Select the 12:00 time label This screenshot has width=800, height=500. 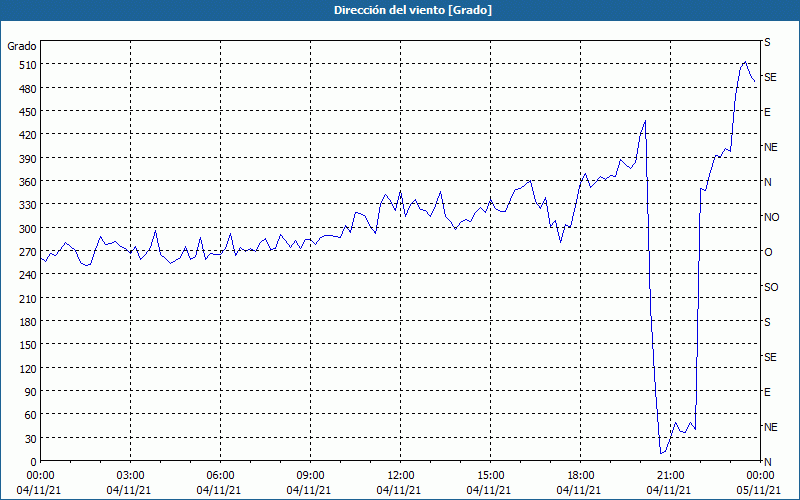click(x=401, y=476)
